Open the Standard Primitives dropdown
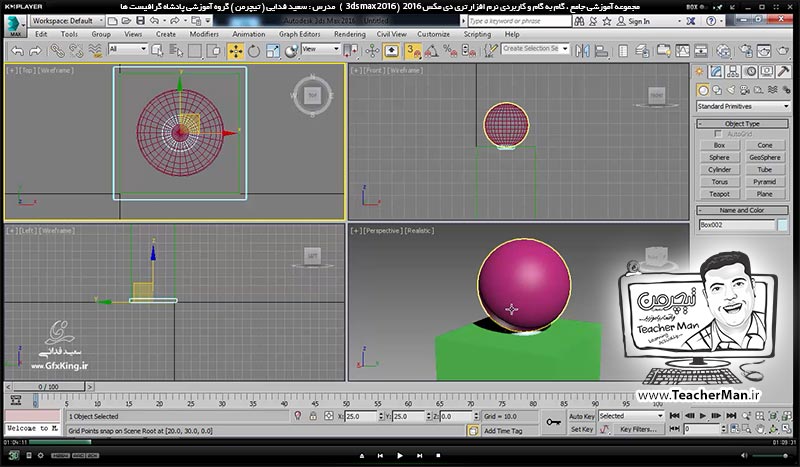Screen dimensions: 800x467 click(742, 106)
